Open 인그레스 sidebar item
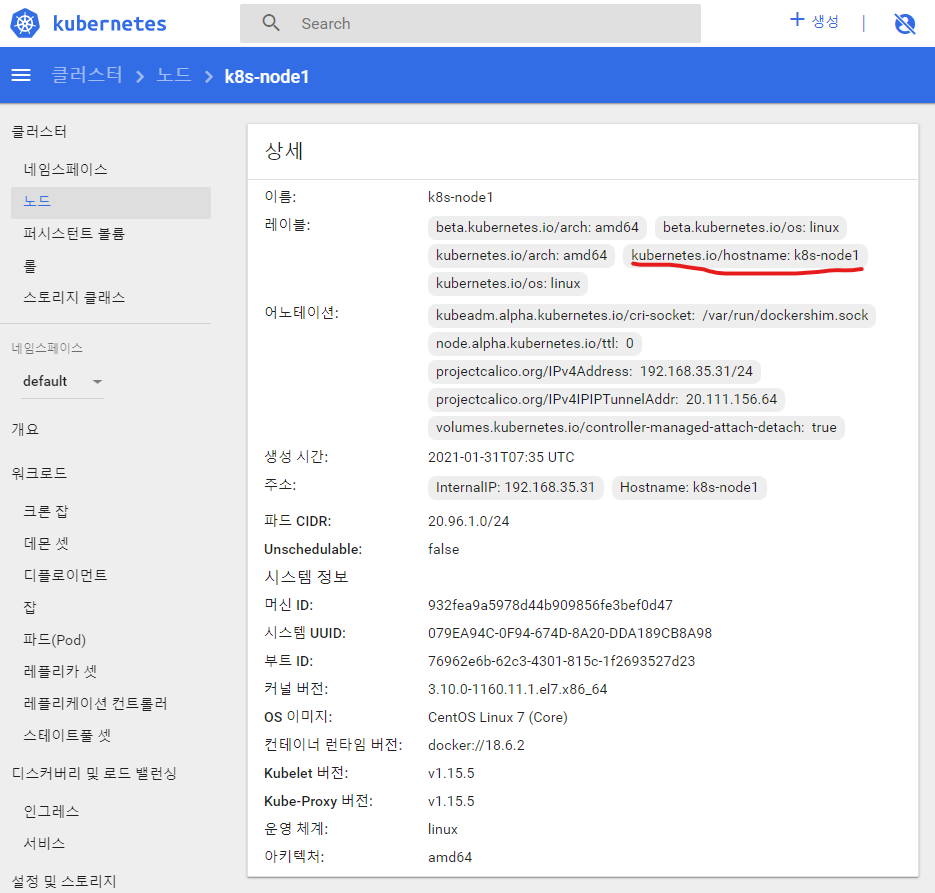Viewport: 935px width, 893px height. coord(51,811)
